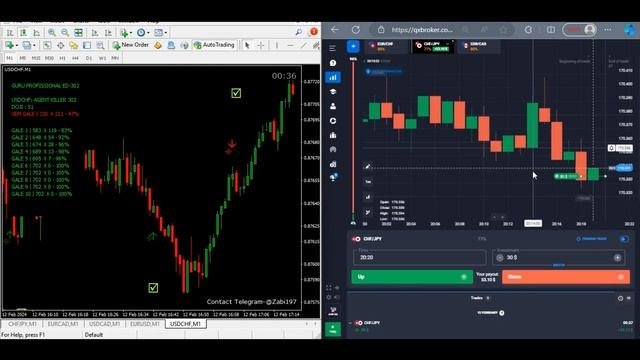Increase investment with plus button
This screenshot has height=360, width=640.
[x=618, y=258]
